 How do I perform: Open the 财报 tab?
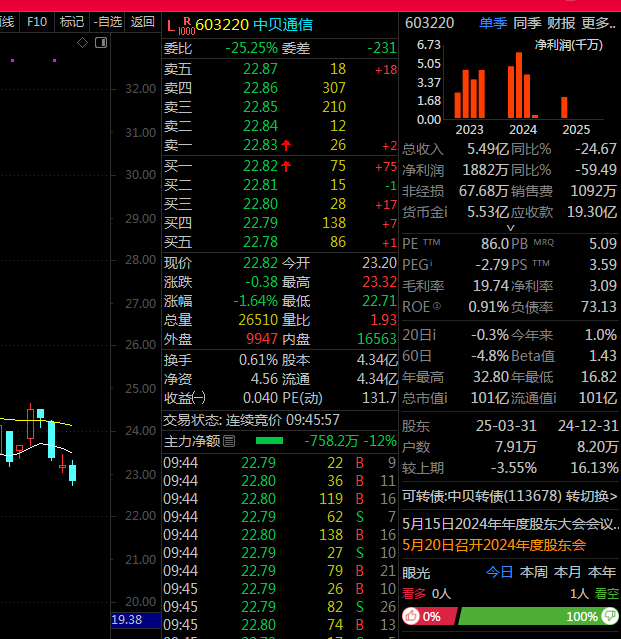coord(561,23)
